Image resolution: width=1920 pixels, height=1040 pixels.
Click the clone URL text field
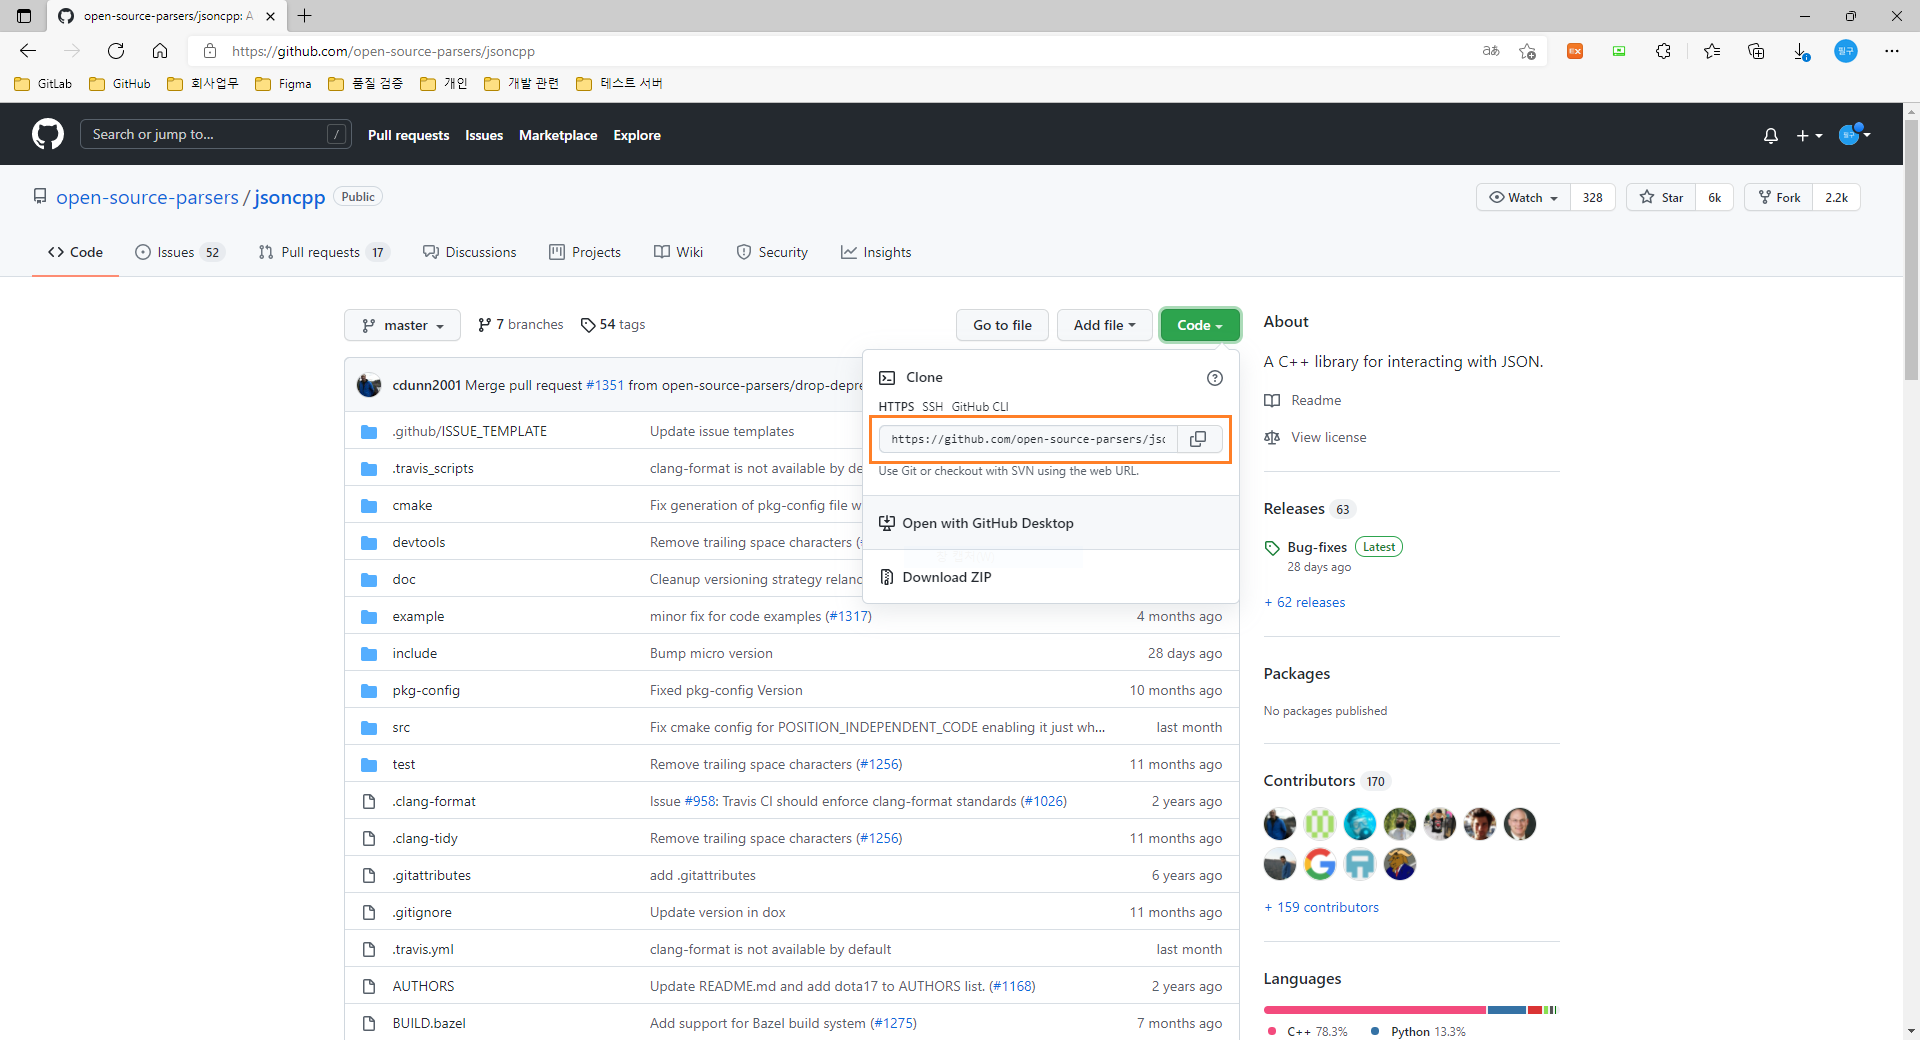(1028, 439)
